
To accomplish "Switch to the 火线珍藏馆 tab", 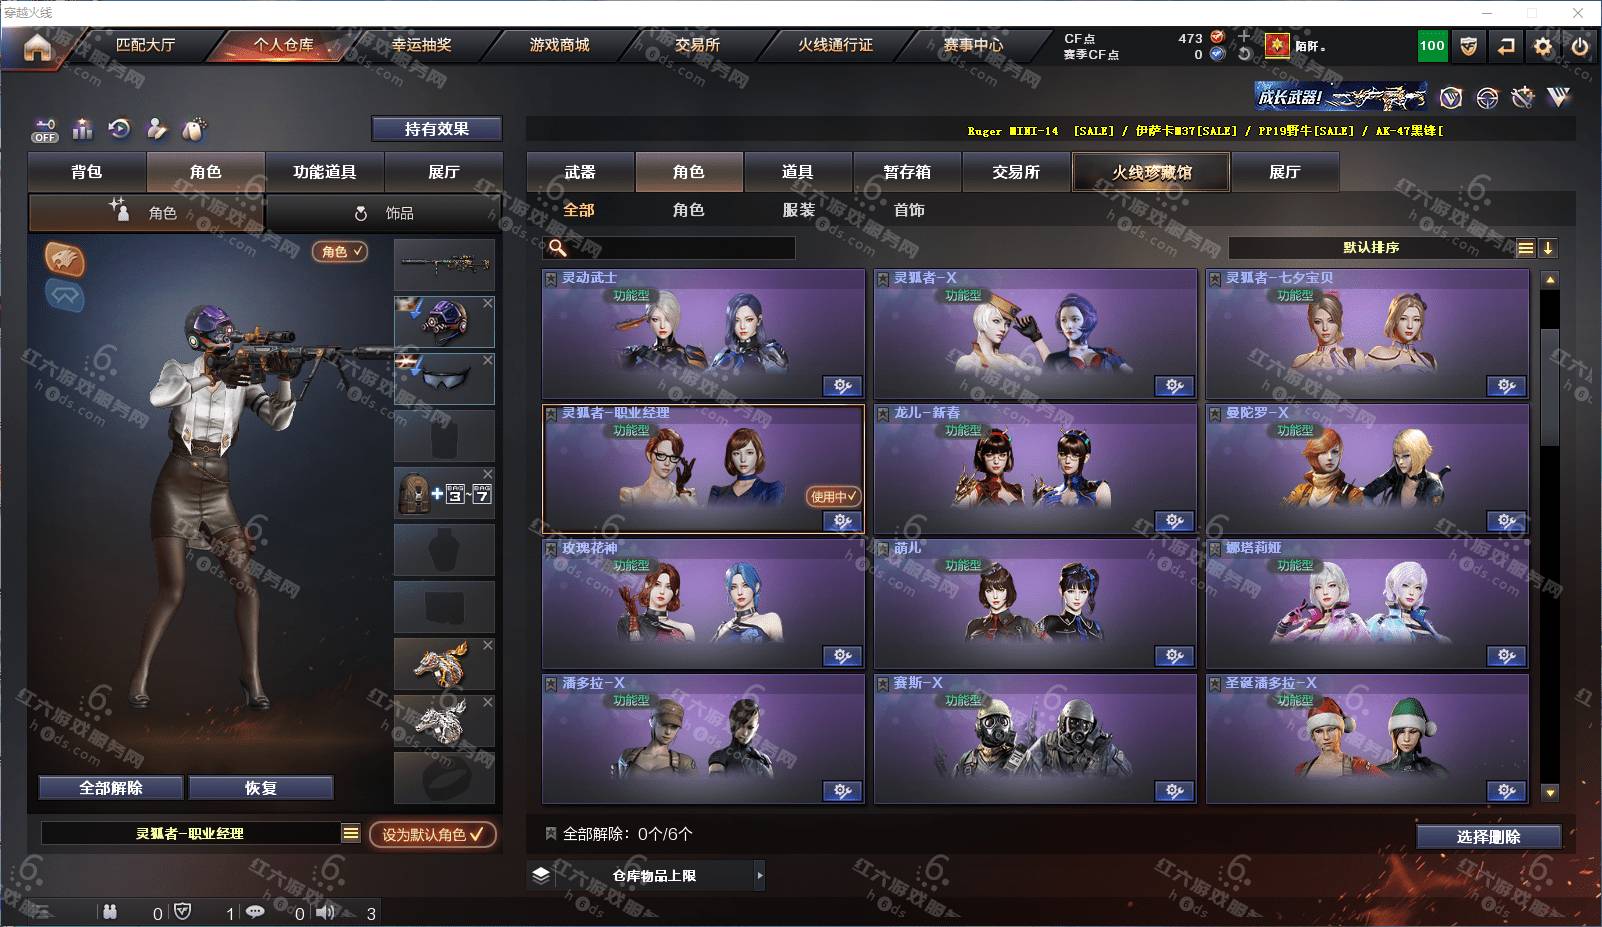I will coord(1151,172).
